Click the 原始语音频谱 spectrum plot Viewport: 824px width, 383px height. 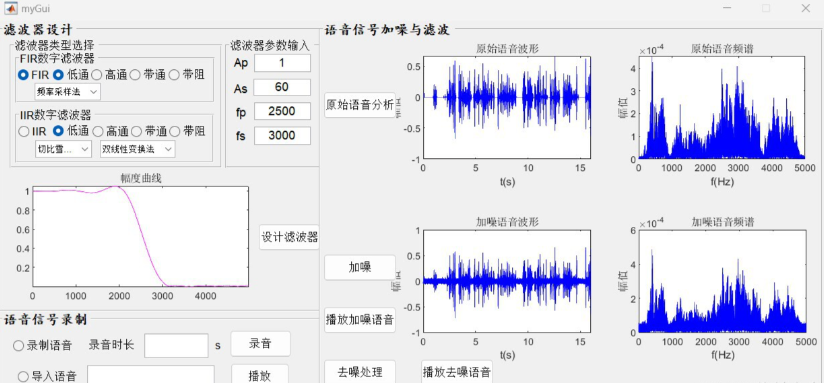(722, 108)
